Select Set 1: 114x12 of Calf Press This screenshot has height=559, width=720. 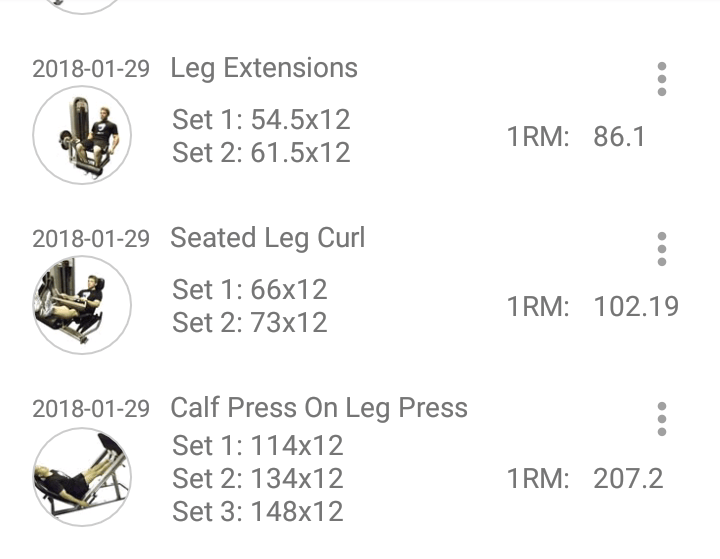258,445
